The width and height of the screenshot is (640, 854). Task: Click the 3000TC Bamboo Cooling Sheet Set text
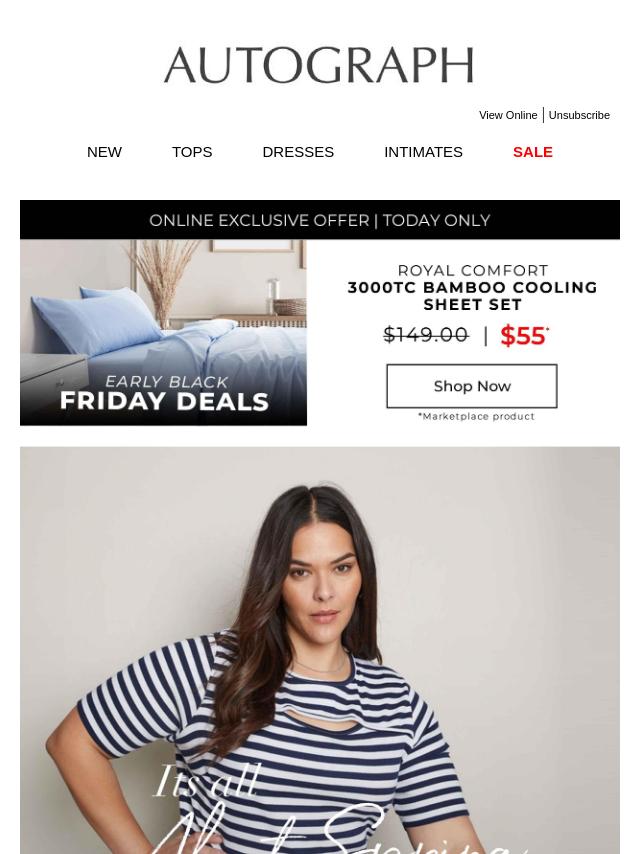[x=472, y=296]
